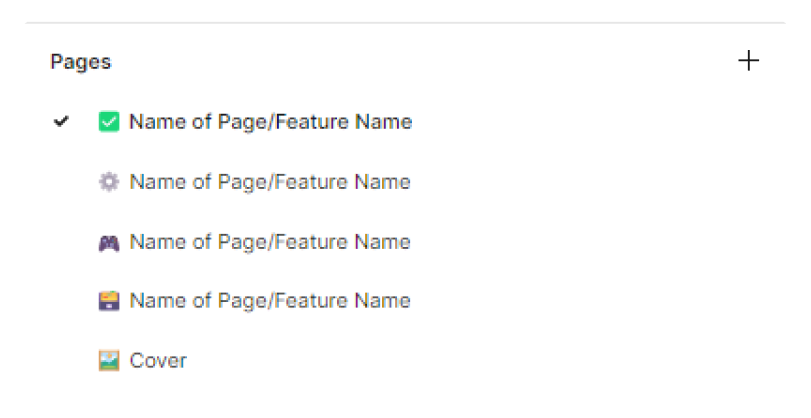Switch to the page labeled with the game controller
This screenshot has height=418, width=811.
[270, 242]
